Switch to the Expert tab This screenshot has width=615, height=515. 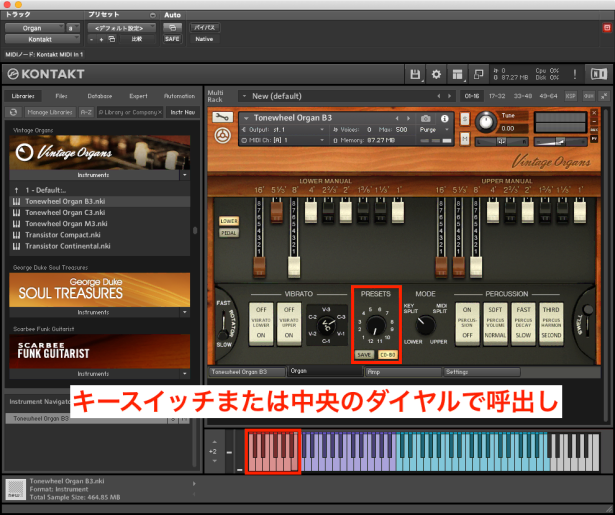pyautogui.click(x=138, y=96)
